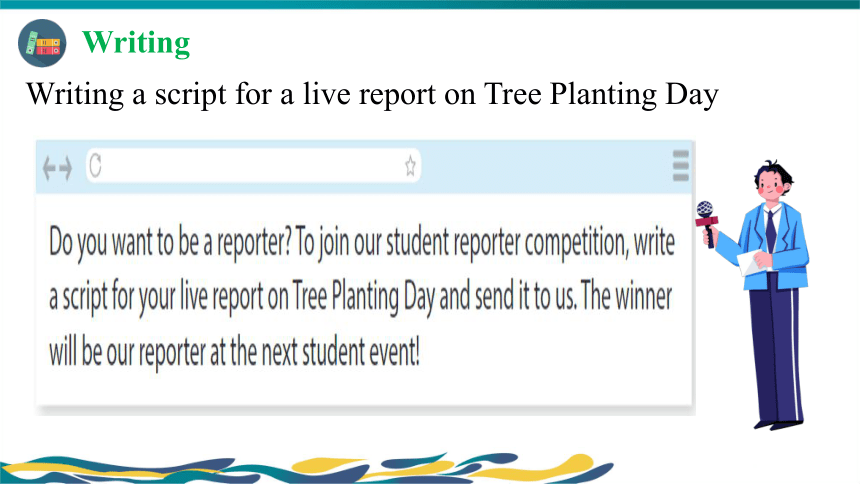Click the browser forward arrow
The image size is (860, 484).
tap(65, 168)
